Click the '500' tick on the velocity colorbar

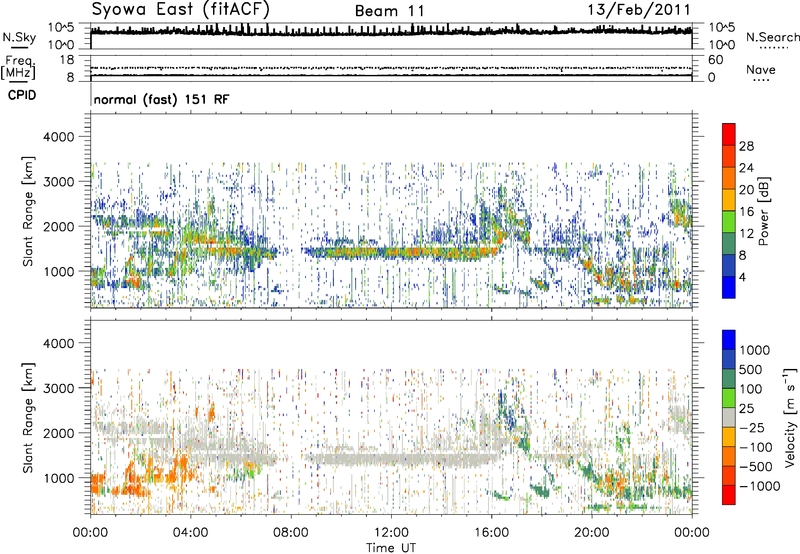751,370
